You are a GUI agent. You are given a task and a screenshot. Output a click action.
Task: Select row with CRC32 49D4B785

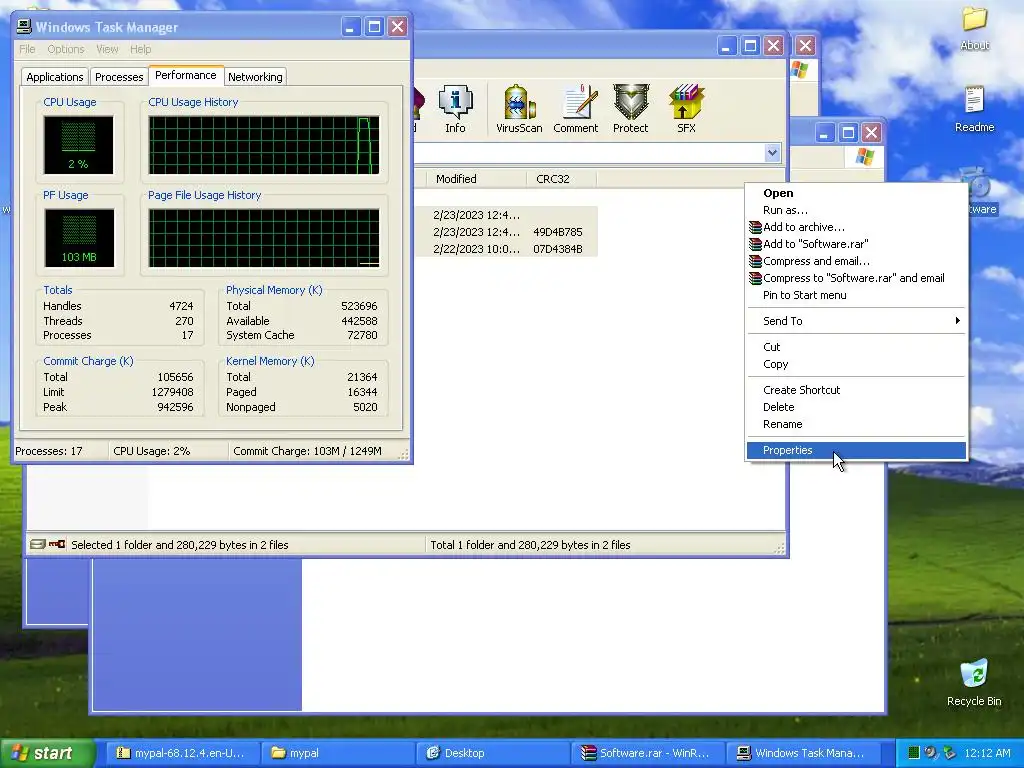tap(505, 232)
